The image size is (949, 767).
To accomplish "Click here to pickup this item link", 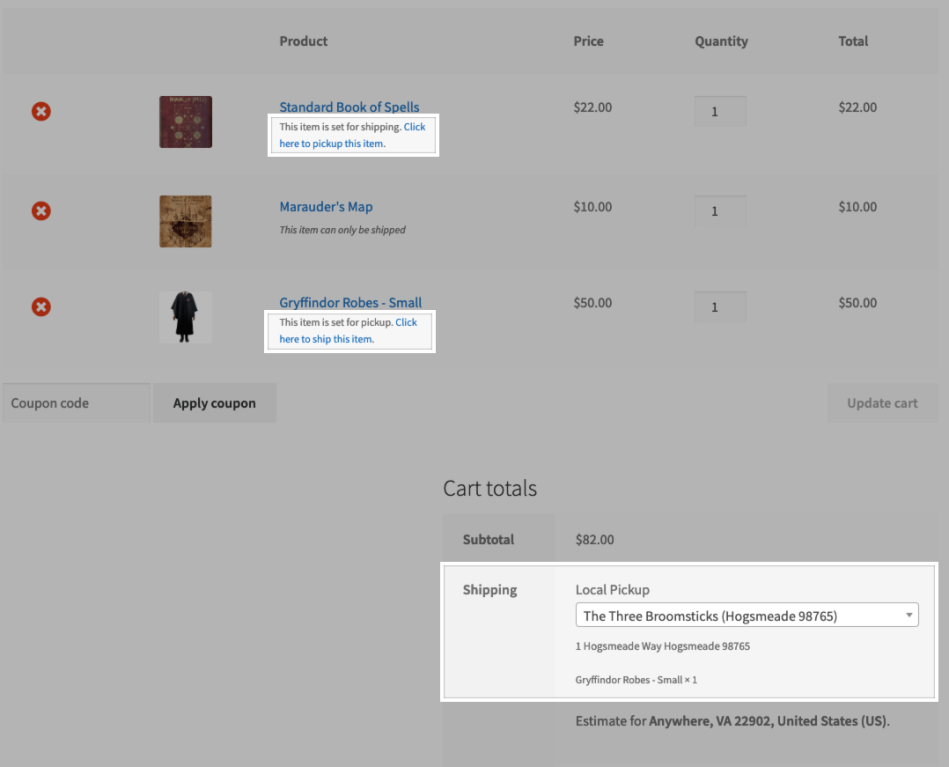I will 332,143.
